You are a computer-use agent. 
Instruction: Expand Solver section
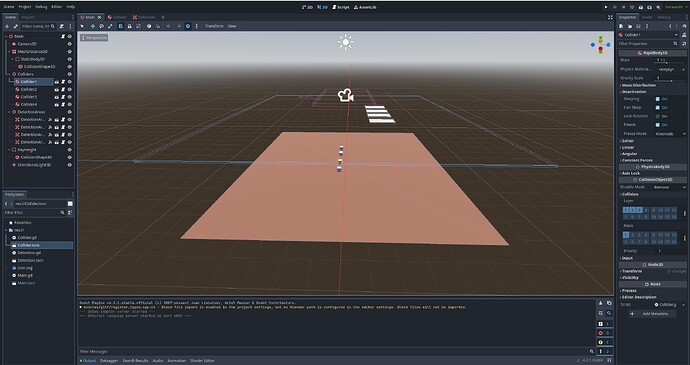(x=628, y=141)
